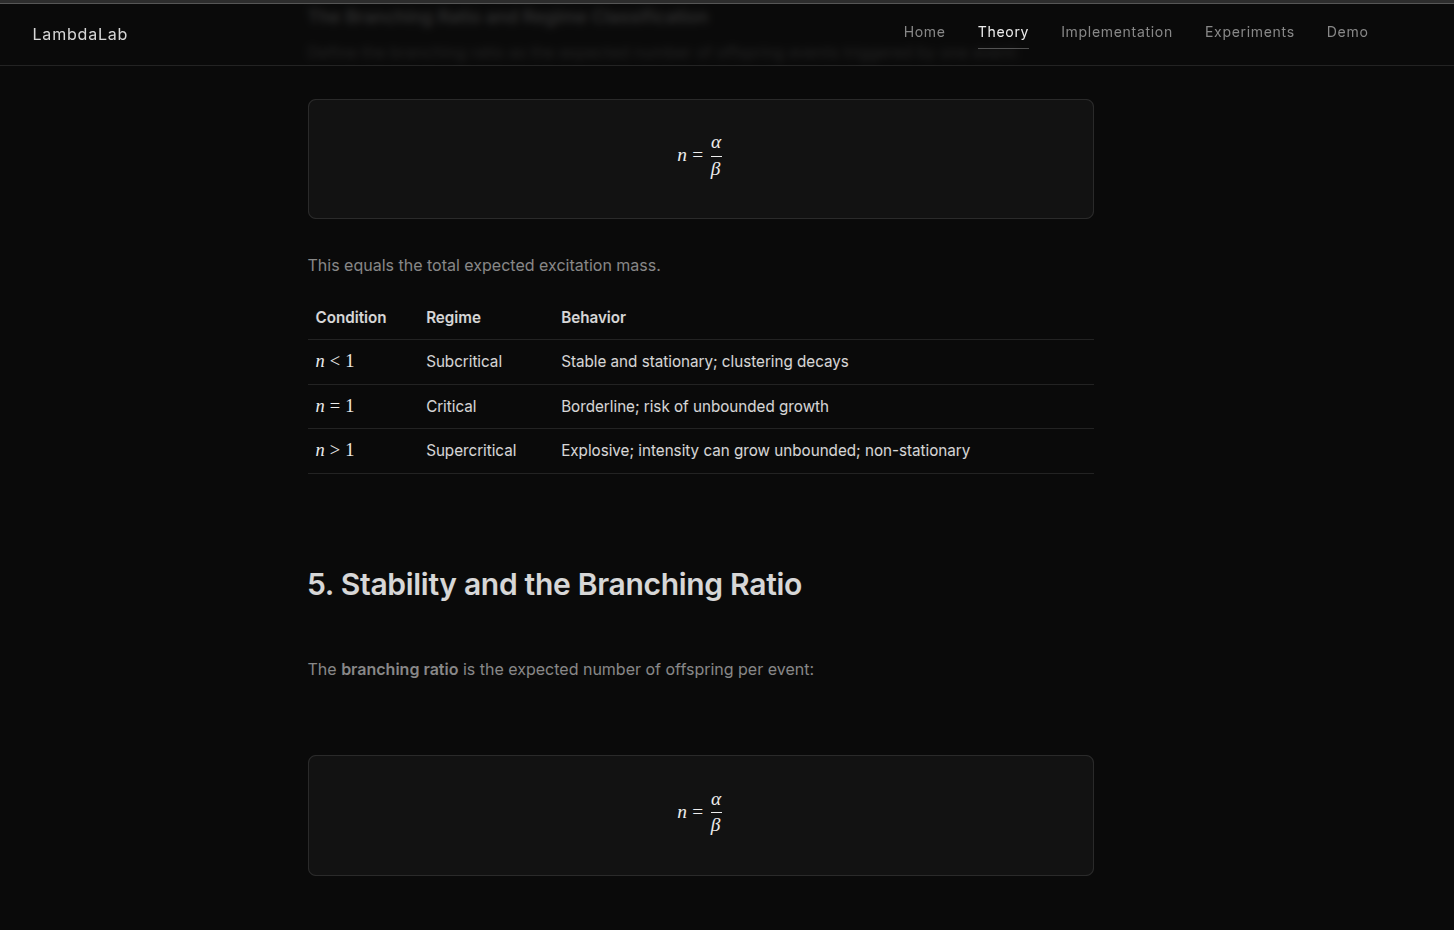Click the 'Borderline; risk of unbounded growth' text
This screenshot has height=930, width=1454.
[x=694, y=406]
